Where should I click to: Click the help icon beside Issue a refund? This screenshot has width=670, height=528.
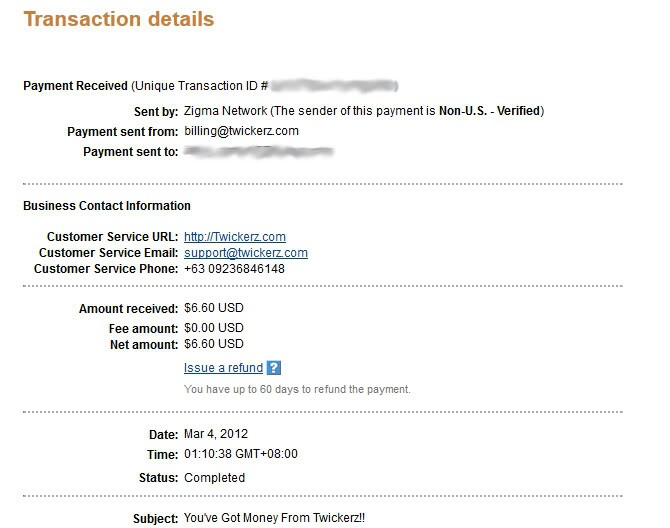pyautogui.click(x=273, y=368)
